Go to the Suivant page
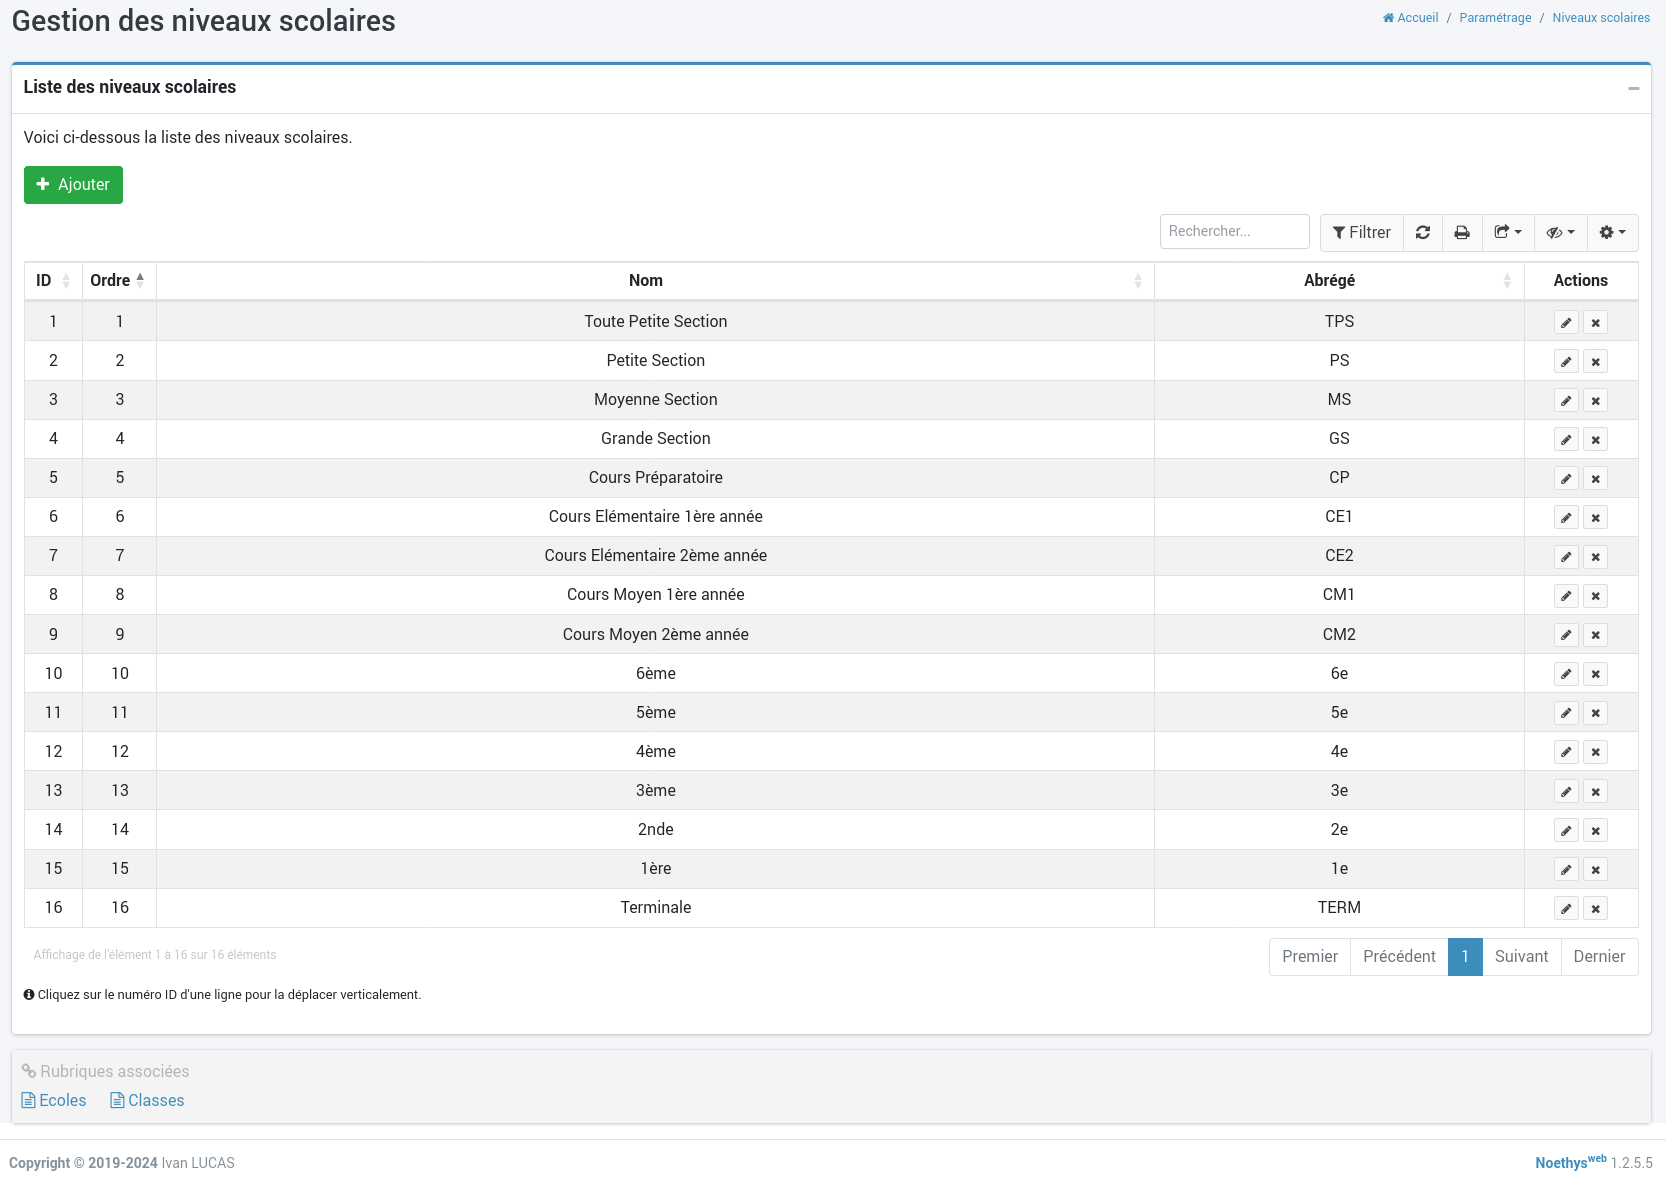Image resolution: width=1666 pixels, height=1187 pixels. pos(1520,957)
